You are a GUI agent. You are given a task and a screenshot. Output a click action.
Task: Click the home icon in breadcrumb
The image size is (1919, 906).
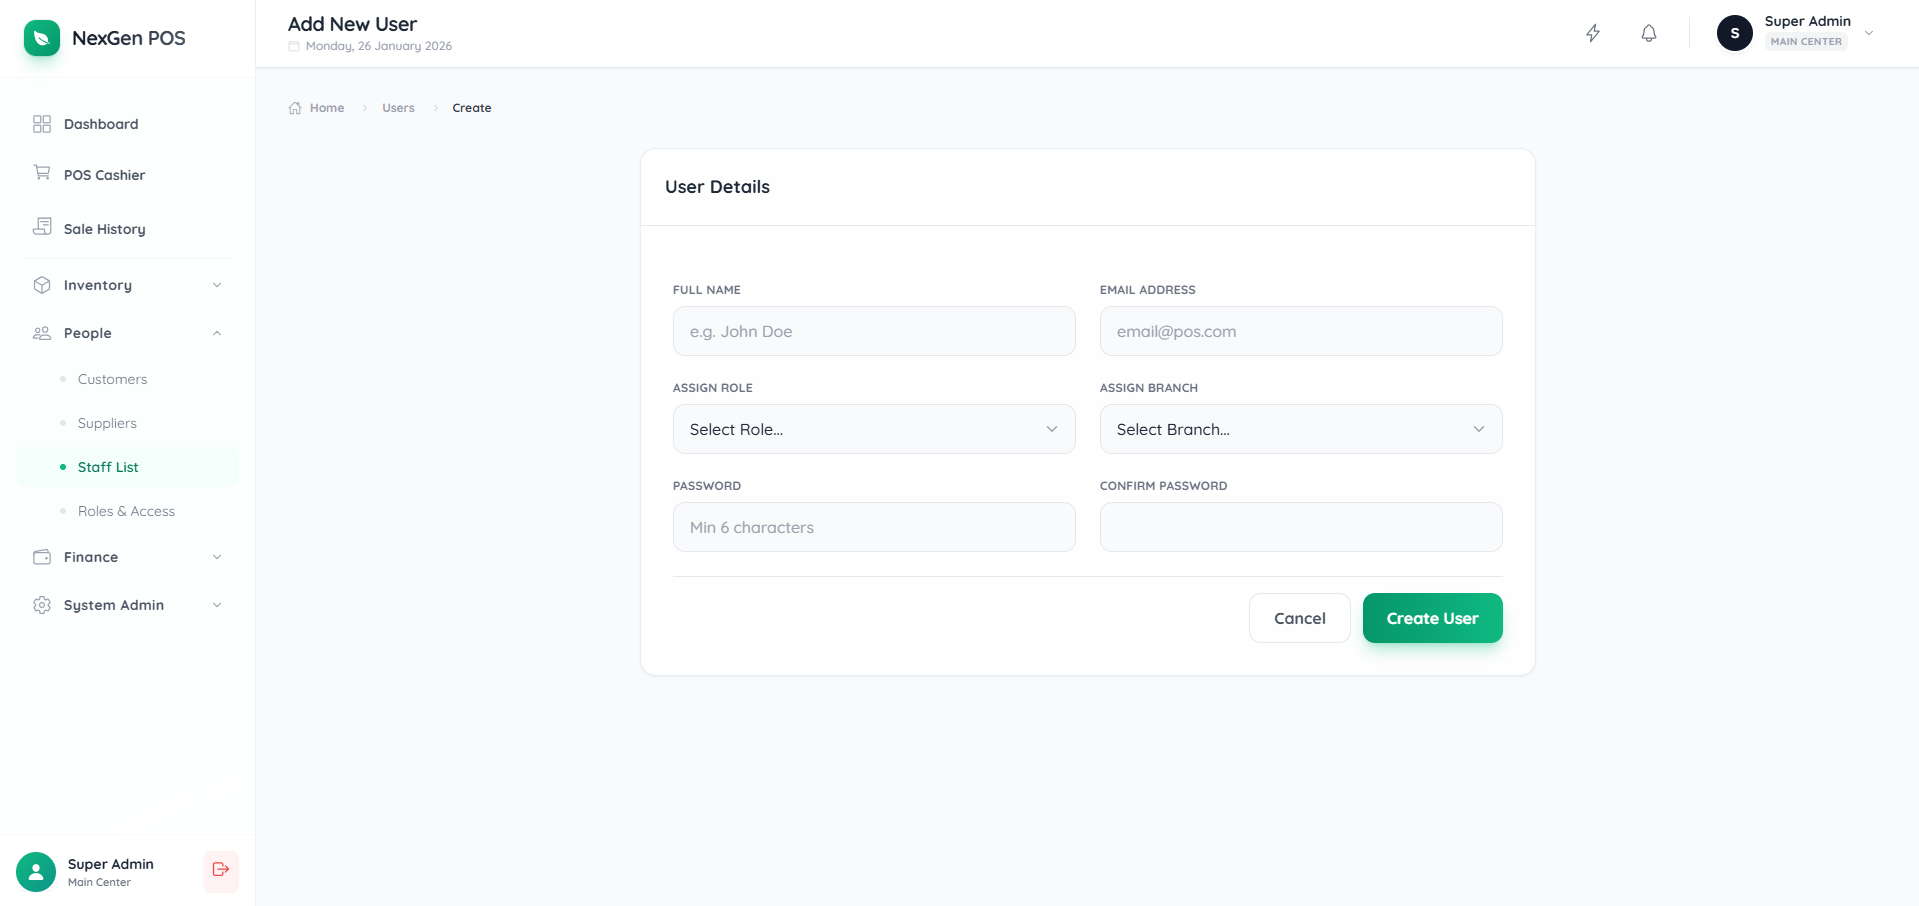coord(294,107)
